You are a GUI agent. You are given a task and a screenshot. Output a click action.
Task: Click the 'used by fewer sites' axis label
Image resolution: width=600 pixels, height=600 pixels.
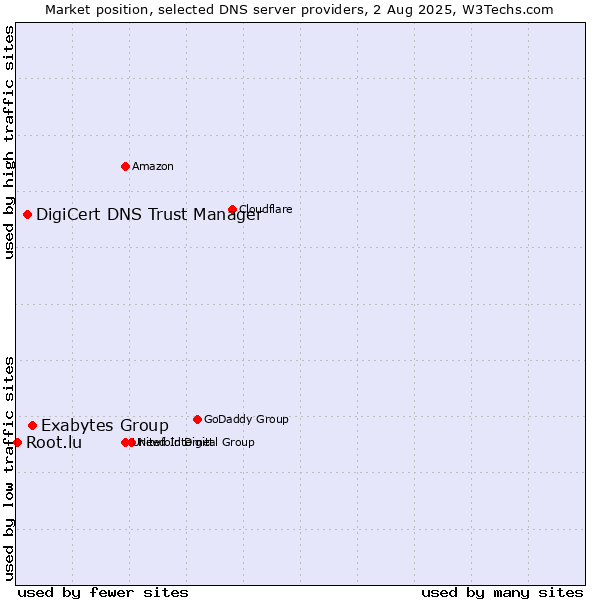coord(103,593)
